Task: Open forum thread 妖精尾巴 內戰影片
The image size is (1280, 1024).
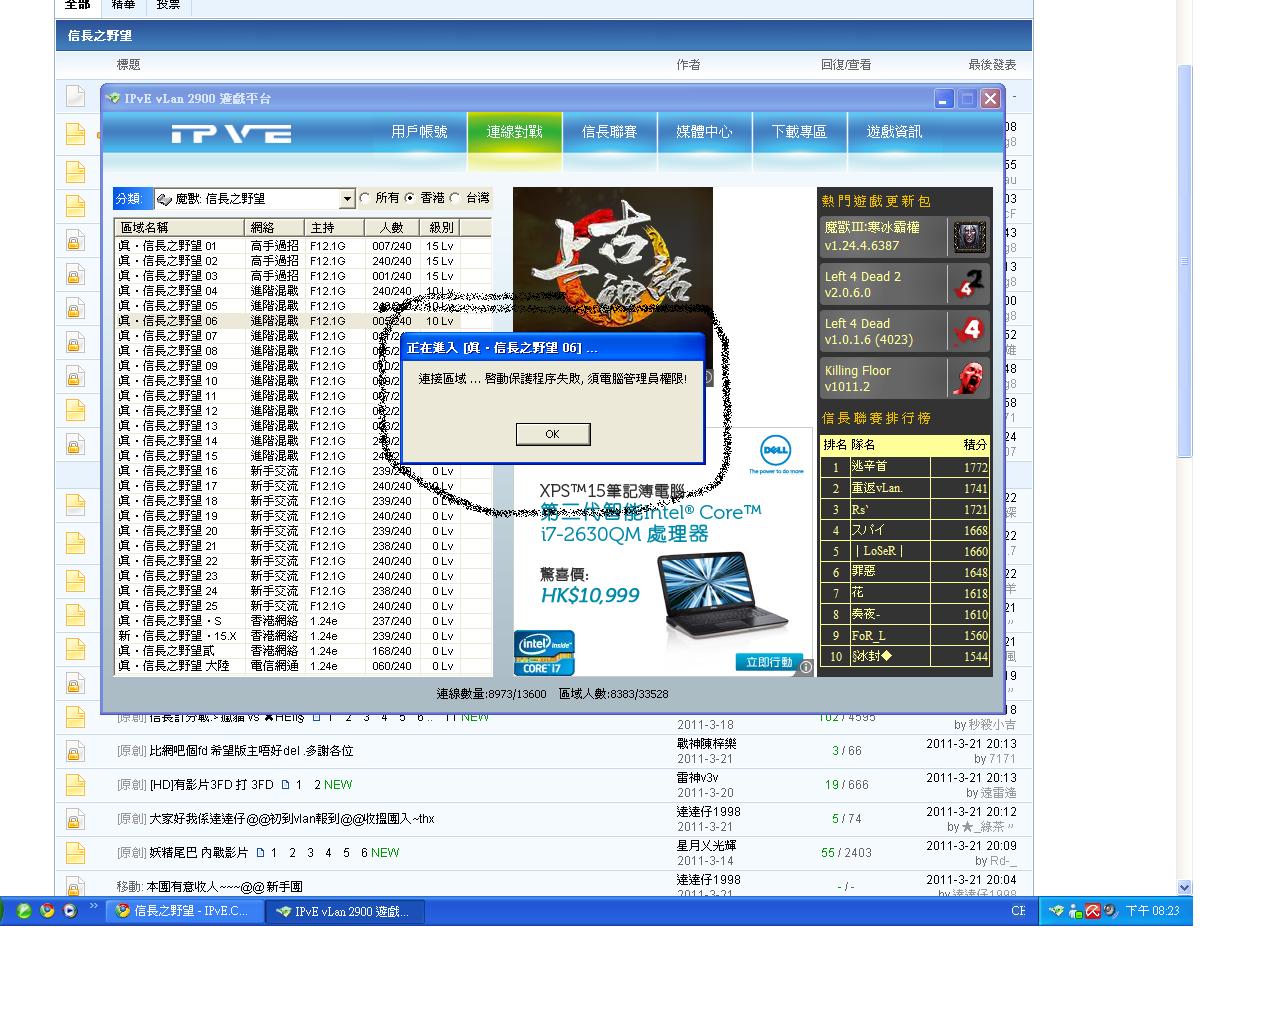Action: pos(198,853)
